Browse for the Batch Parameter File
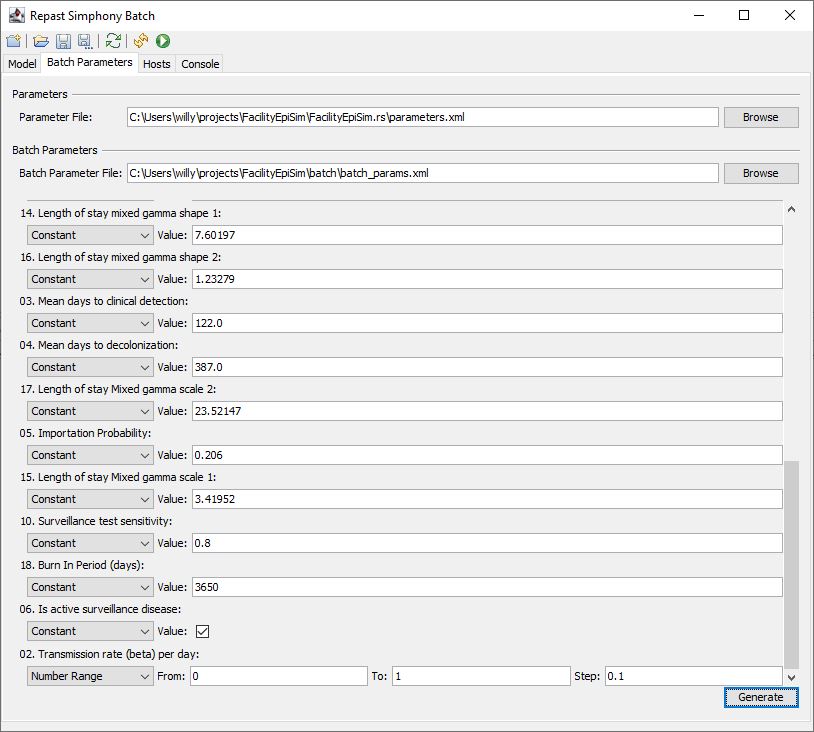Viewport: 814px width, 732px height. pyautogui.click(x=760, y=173)
